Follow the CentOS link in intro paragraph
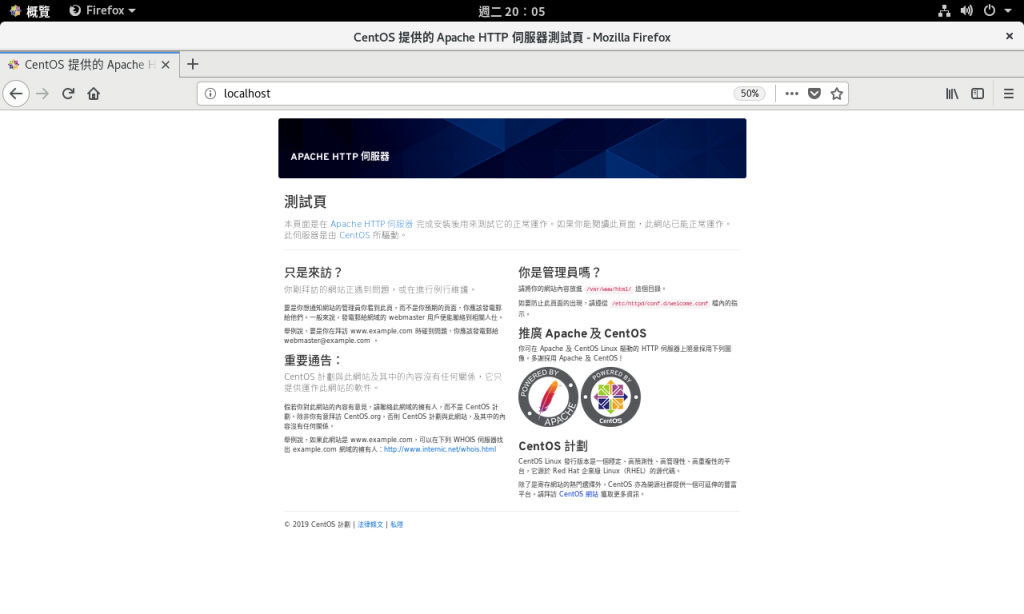This screenshot has width=1024, height=614. point(354,235)
